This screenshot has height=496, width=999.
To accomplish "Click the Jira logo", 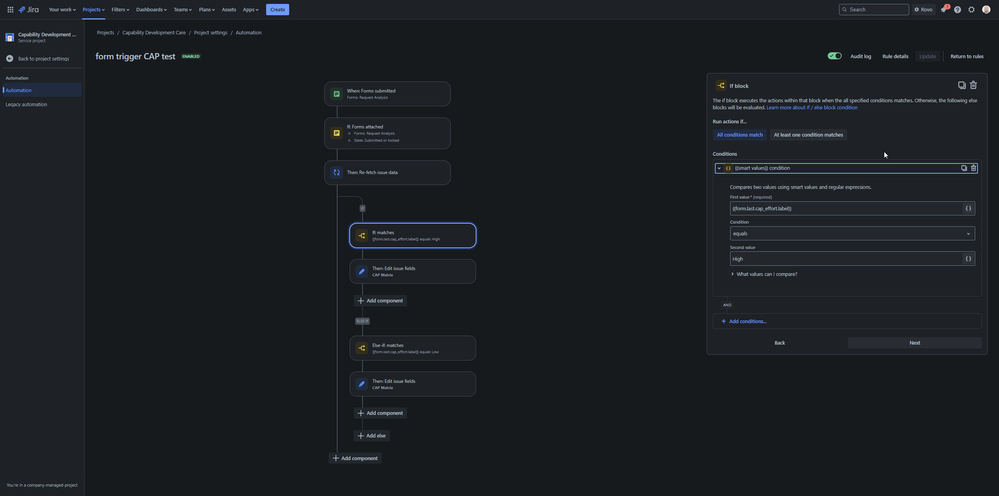I will pyautogui.click(x=29, y=10).
